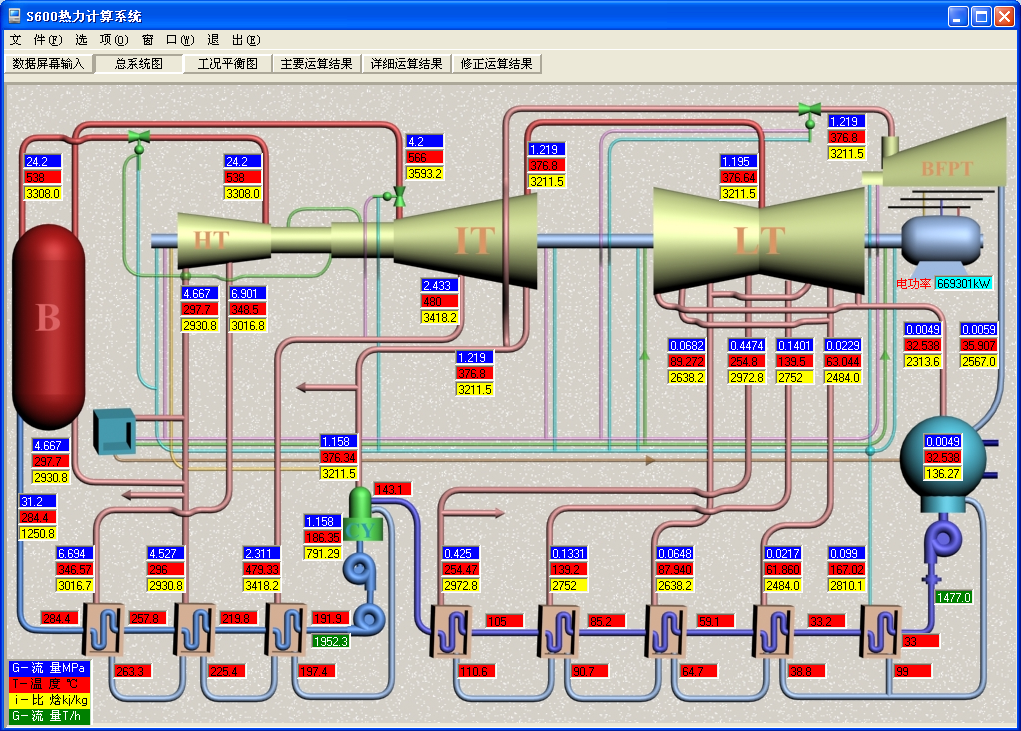The height and width of the screenshot is (731, 1021).
Task: Click the 电功率 669301kW value field
Action: 963,283
